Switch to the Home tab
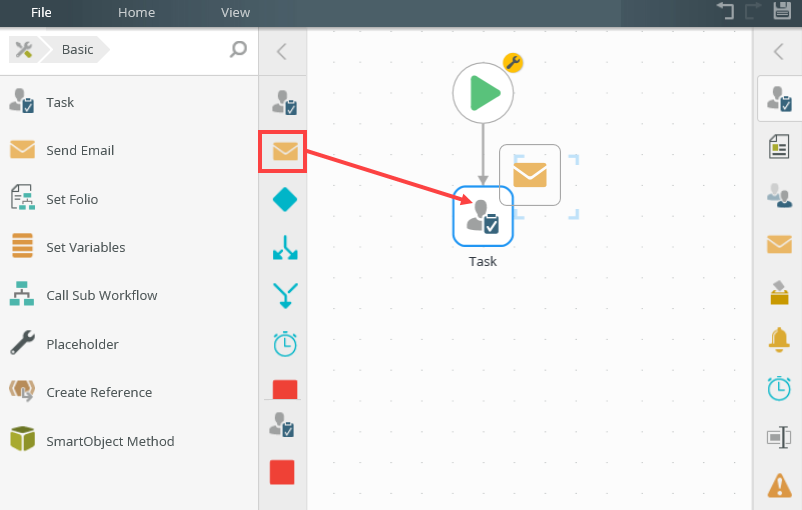This screenshot has width=802, height=510. click(x=136, y=12)
